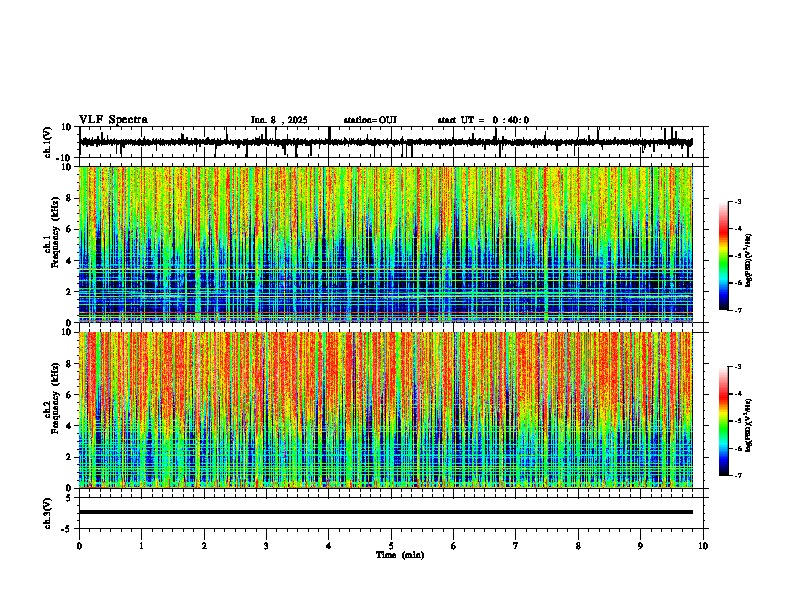792x612 pixels.
Task: Click the "-10" tick on ch.1 voltage axis
Action: click(65, 158)
